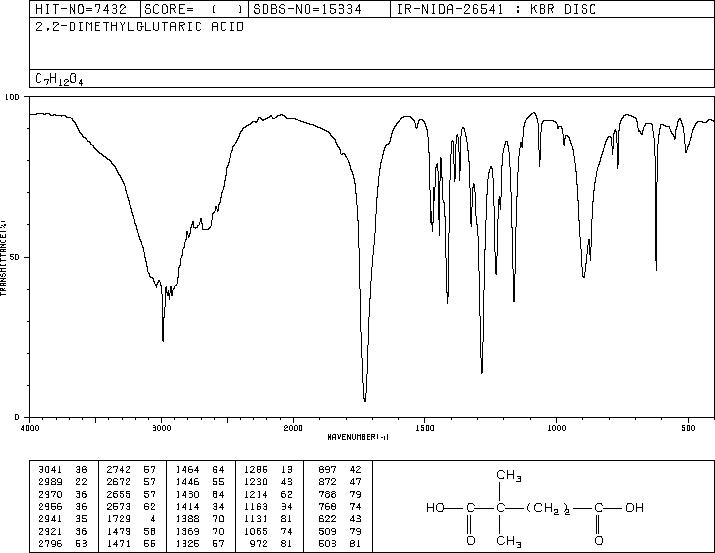Click the 4000 wavenumber axis label
This screenshot has width=715, height=553.
coord(30,428)
